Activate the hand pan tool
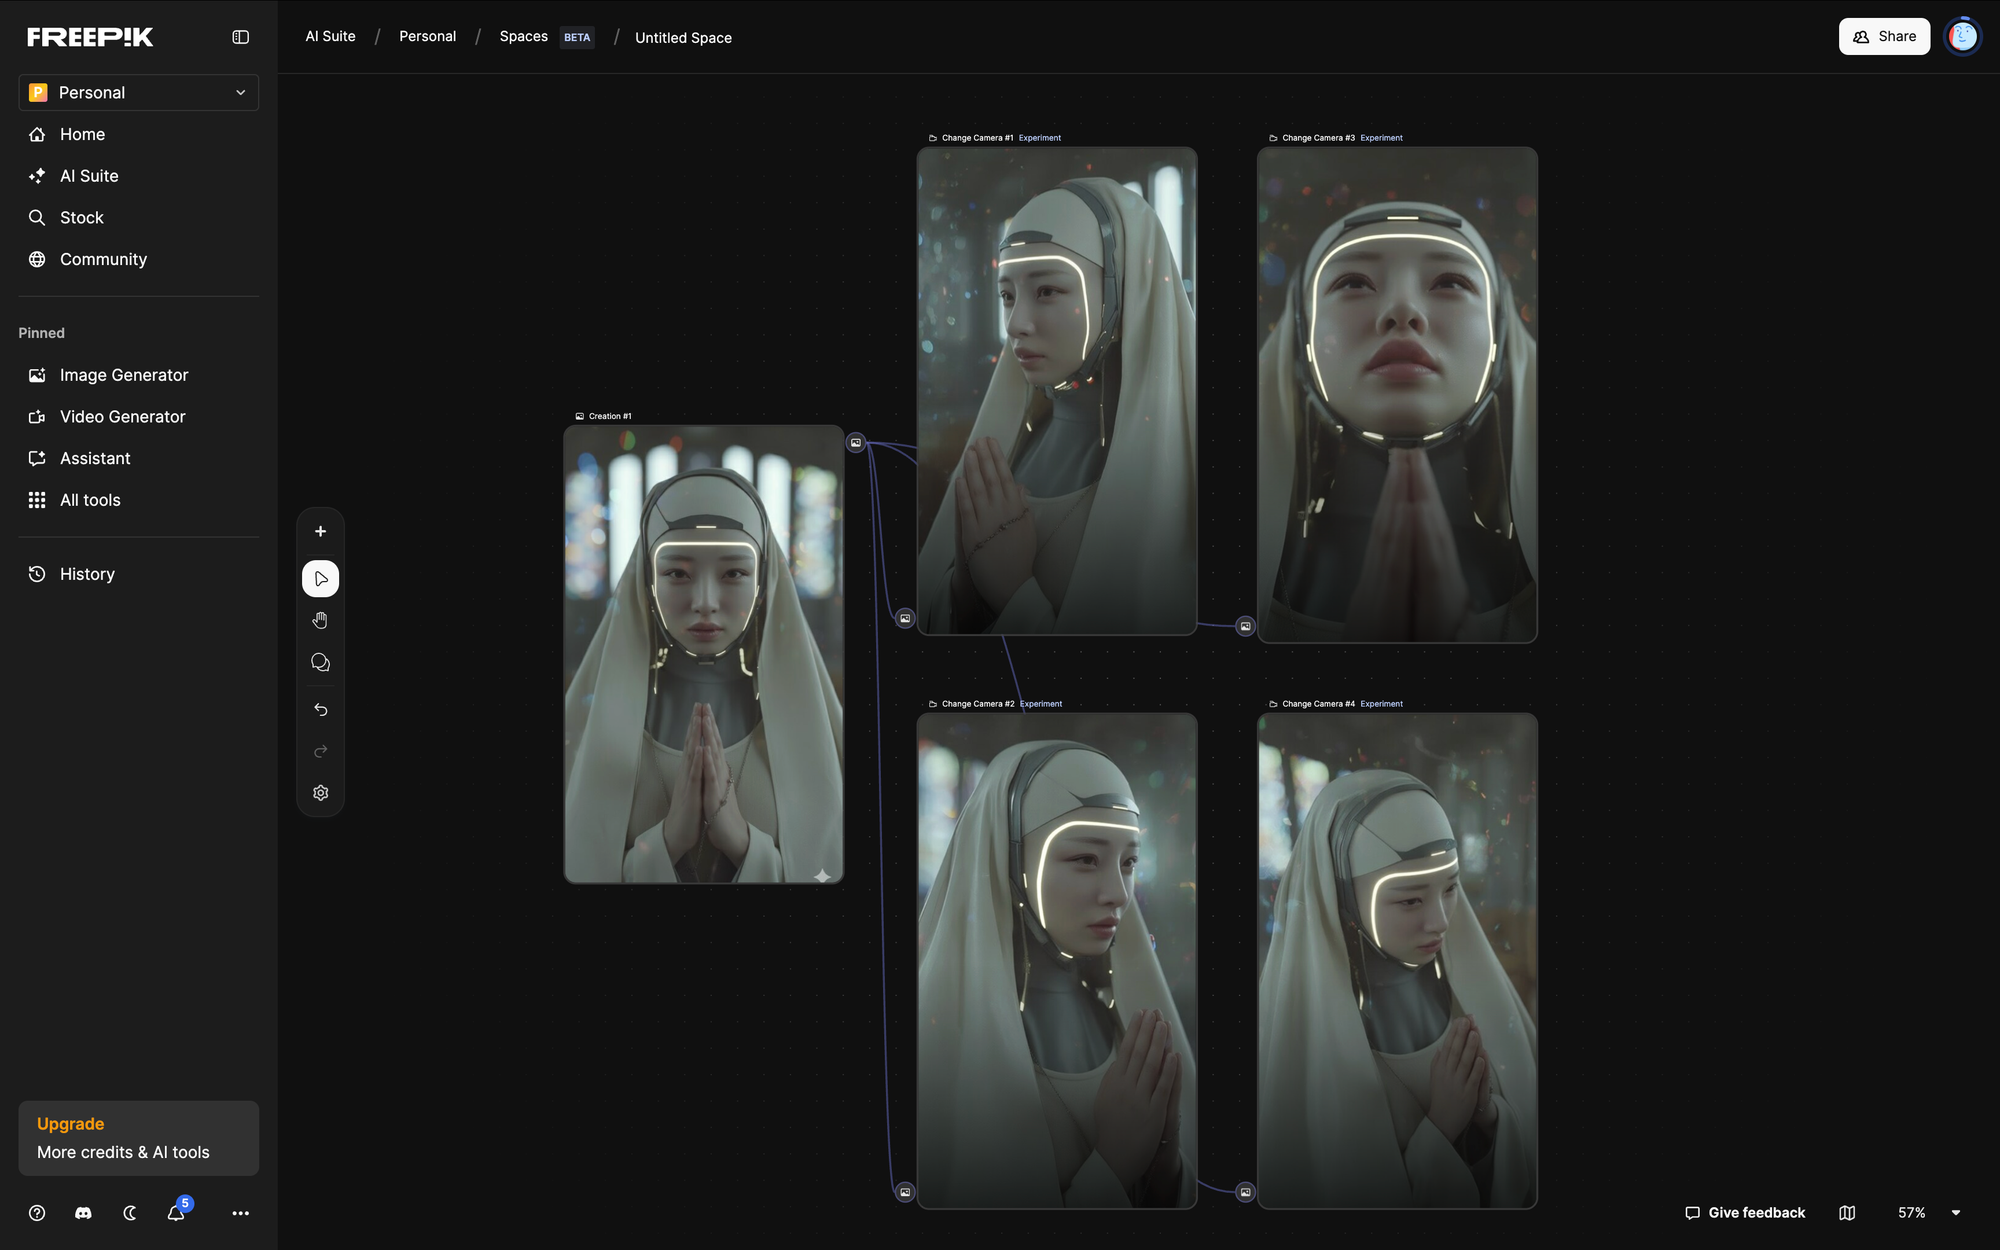Viewport: 2000px width, 1250px height. [x=320, y=621]
